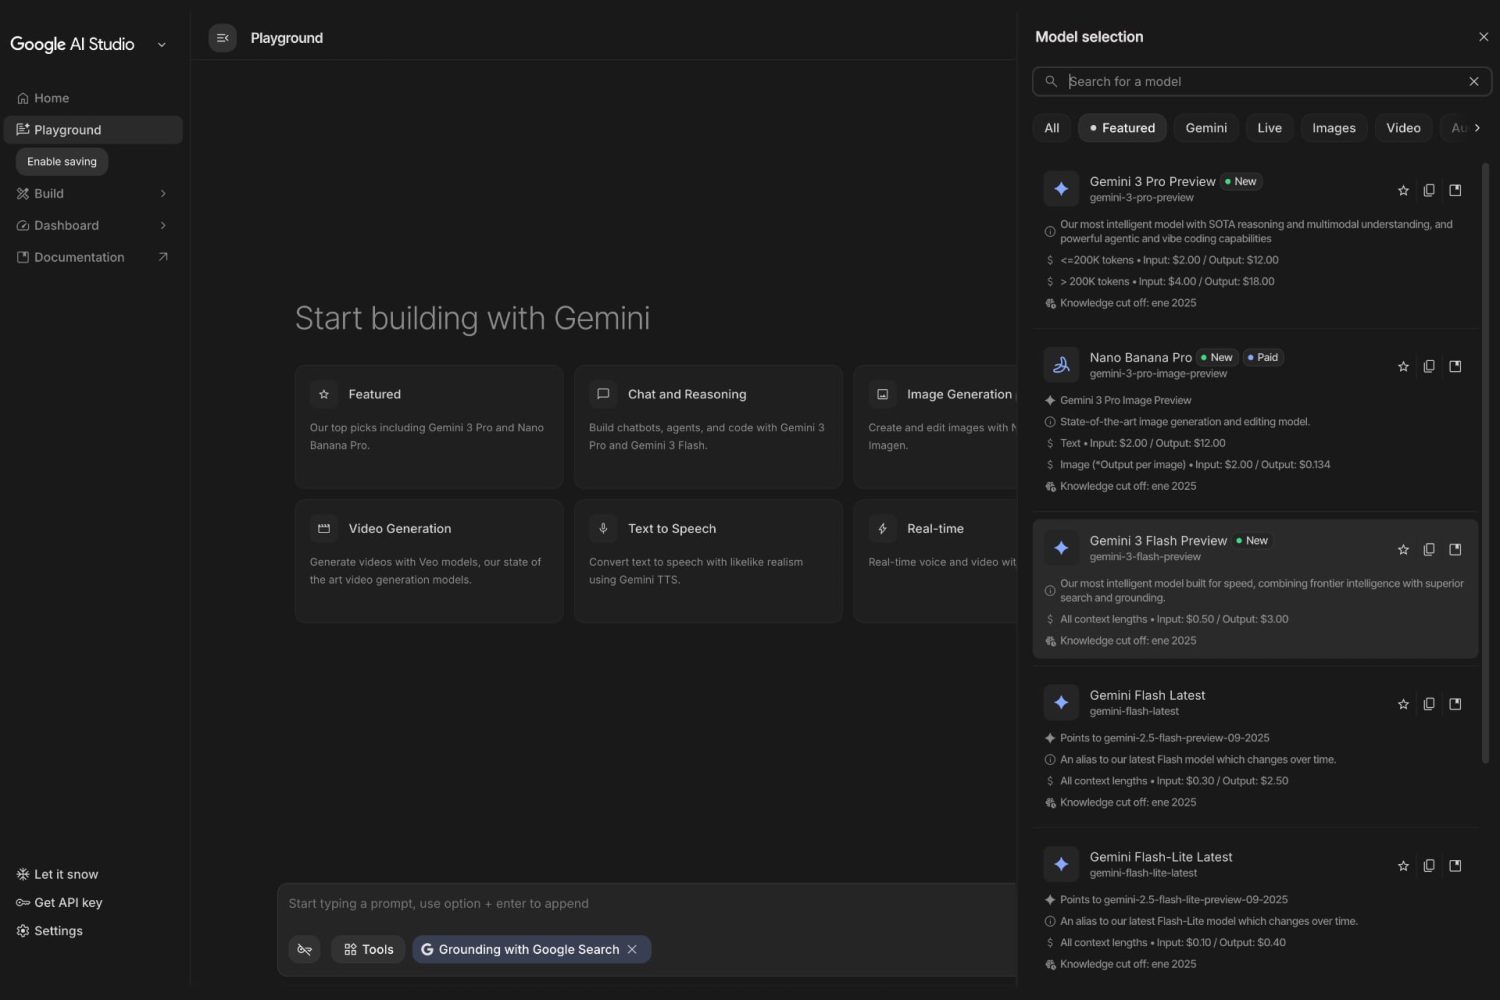Click the search magnifier in Model selection
Image resolution: width=1500 pixels, height=1000 pixels.
coord(1051,81)
